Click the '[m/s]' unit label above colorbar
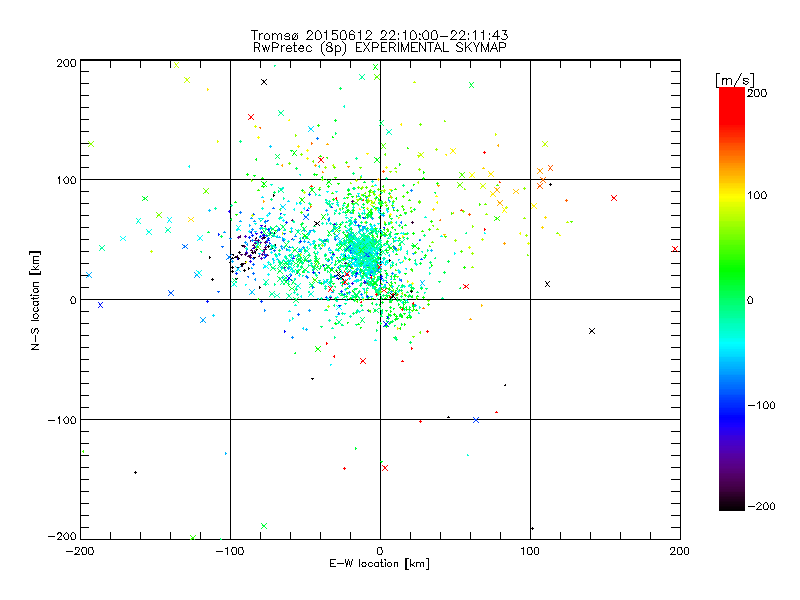 coord(735,80)
